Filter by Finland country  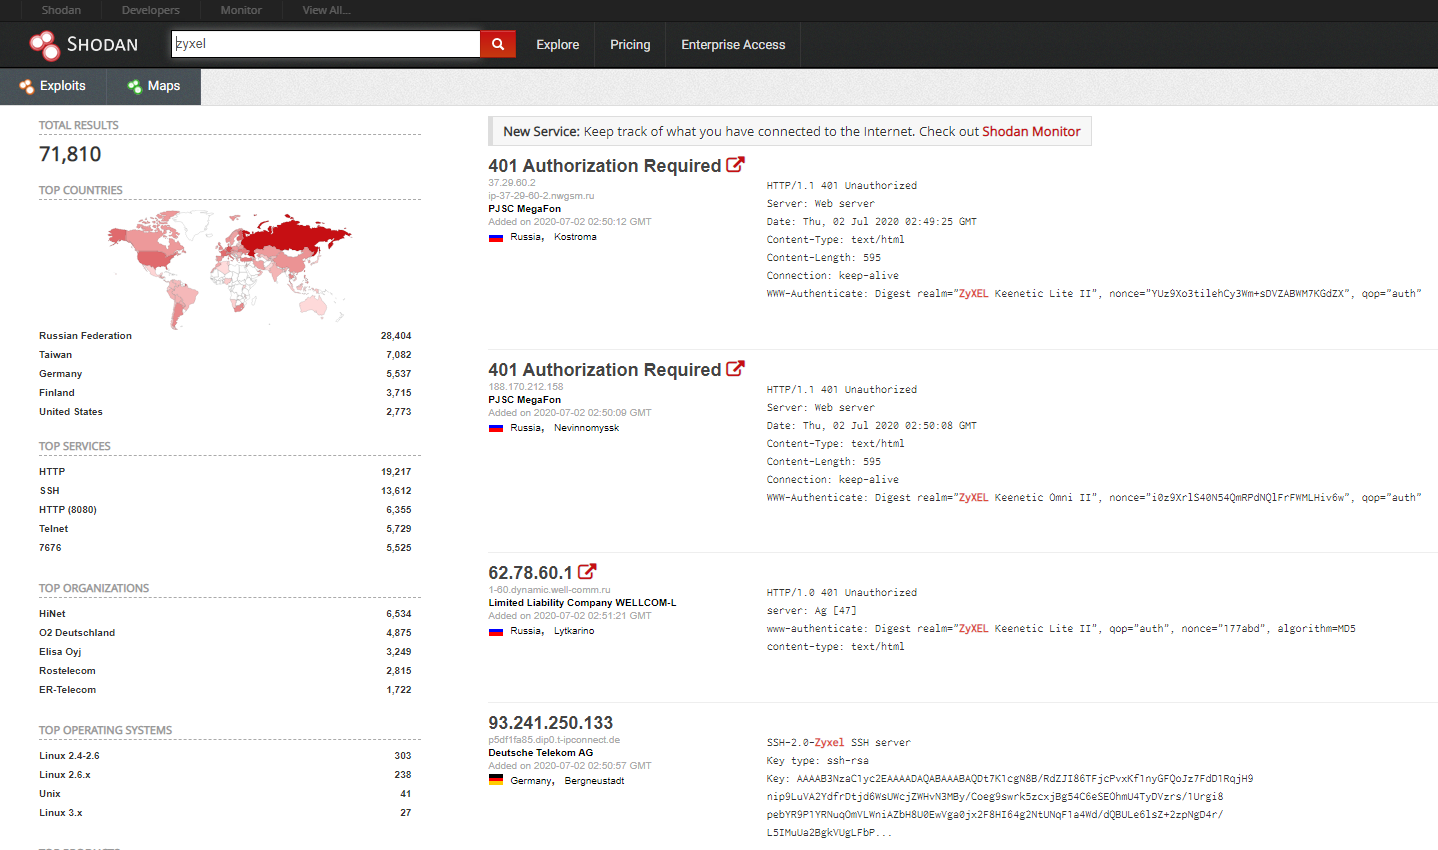pyautogui.click(x=57, y=393)
